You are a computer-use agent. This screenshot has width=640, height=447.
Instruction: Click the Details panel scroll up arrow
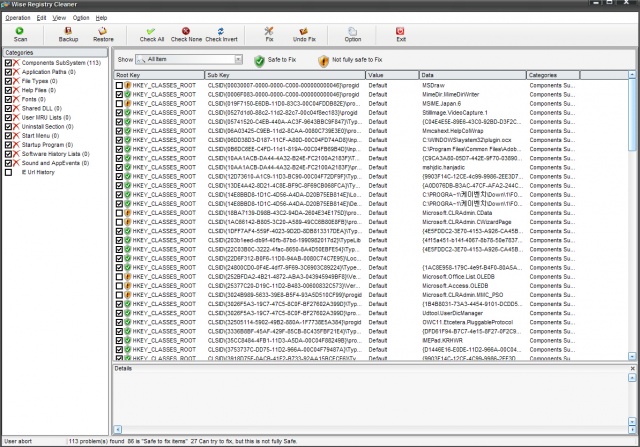(632, 378)
